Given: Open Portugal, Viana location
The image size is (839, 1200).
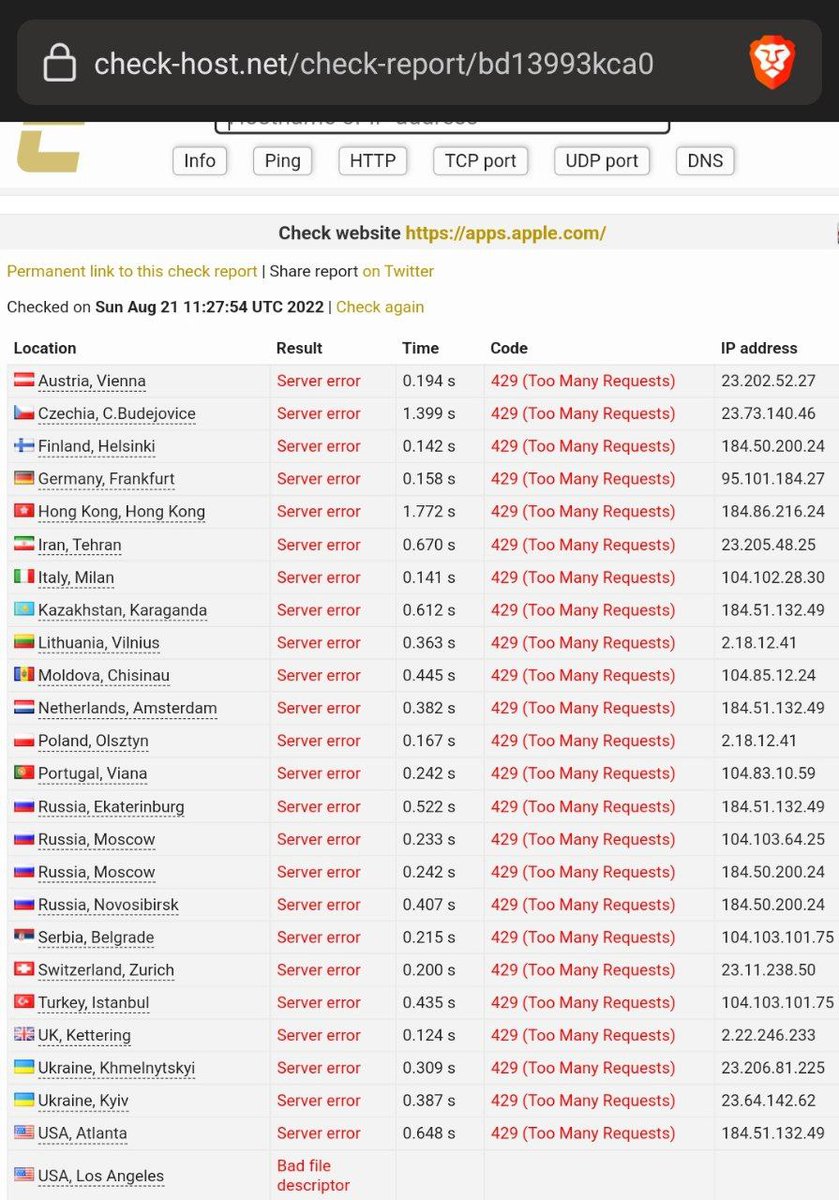Looking at the screenshot, I should pyautogui.click(x=92, y=773).
